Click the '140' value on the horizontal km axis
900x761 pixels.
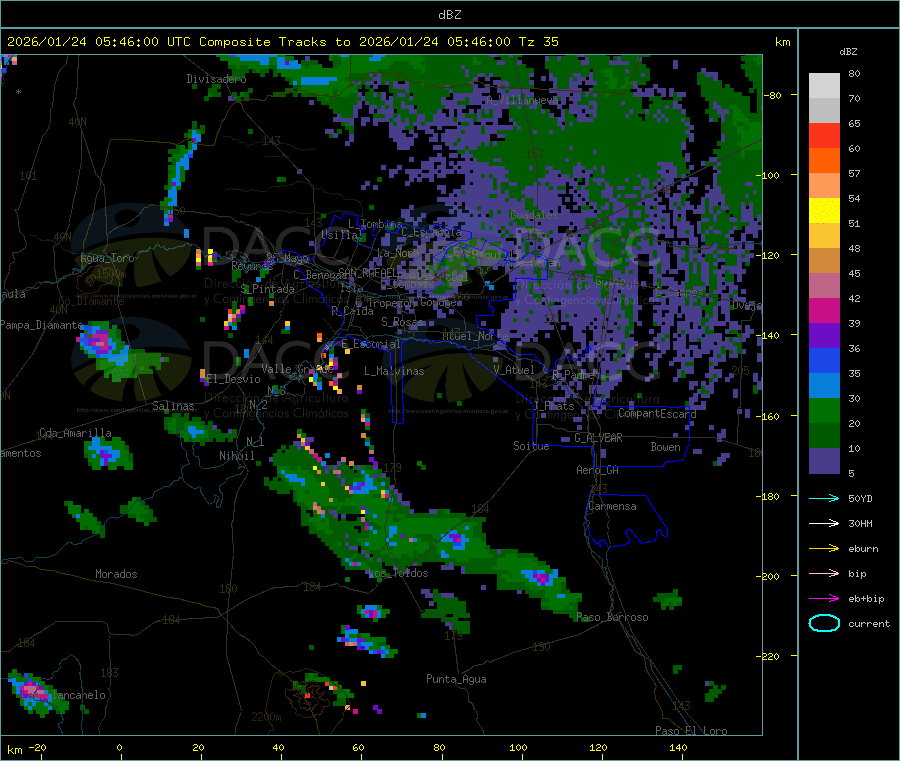[678, 747]
